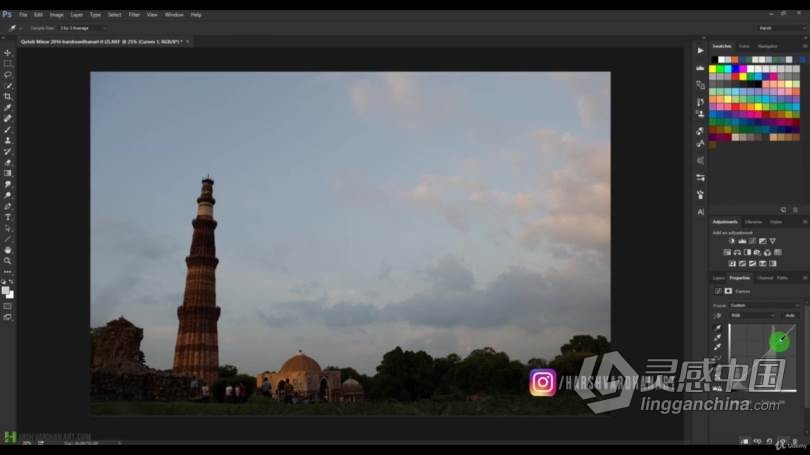Toggle Quick Mask mode

click(x=8, y=306)
